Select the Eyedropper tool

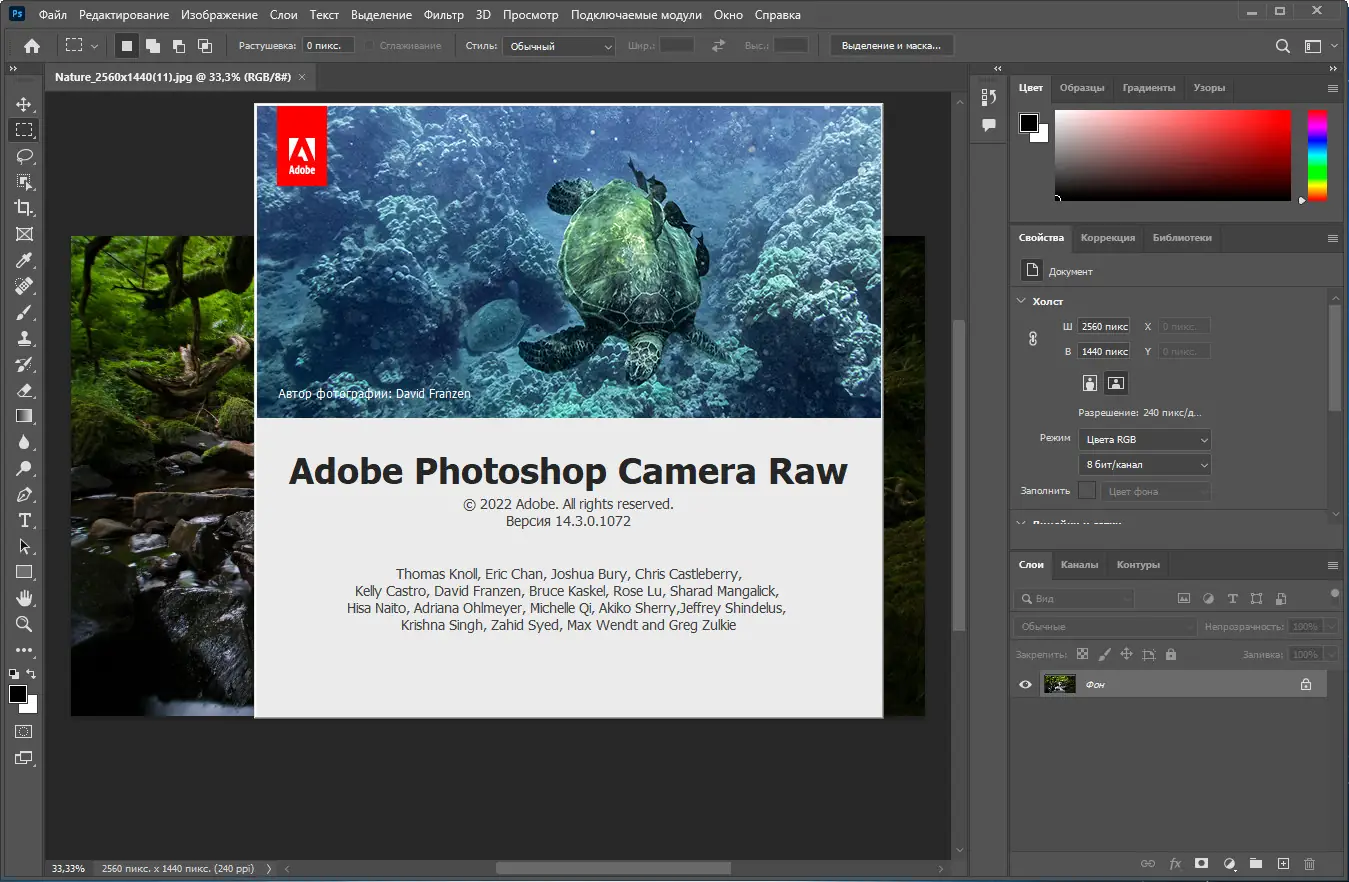24,260
